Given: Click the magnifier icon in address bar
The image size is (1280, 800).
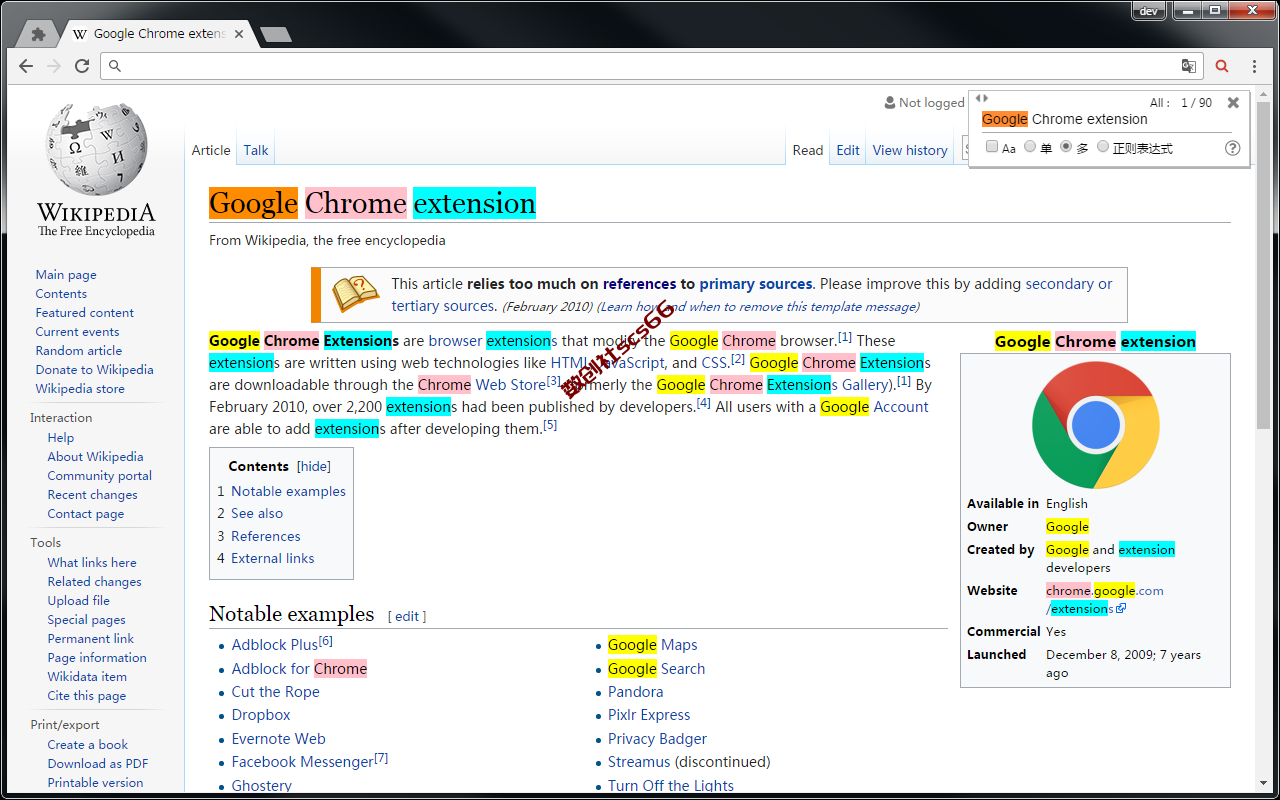Looking at the screenshot, I should pyautogui.click(x=115, y=66).
